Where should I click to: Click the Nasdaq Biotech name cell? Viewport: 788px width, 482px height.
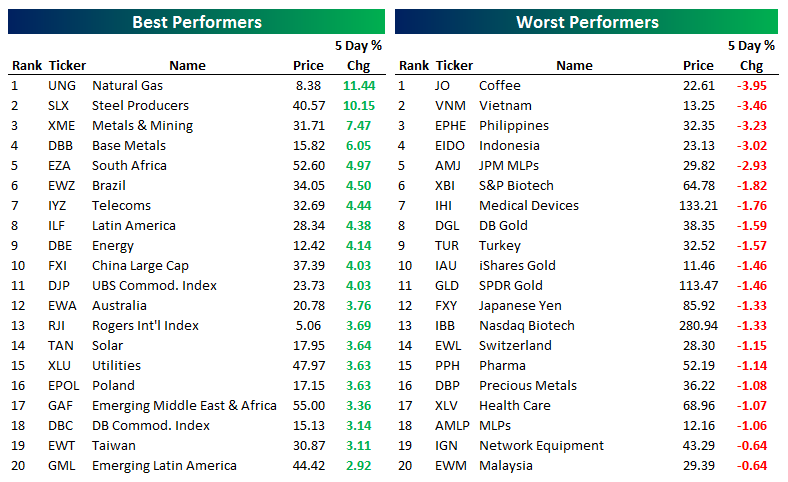pos(527,326)
